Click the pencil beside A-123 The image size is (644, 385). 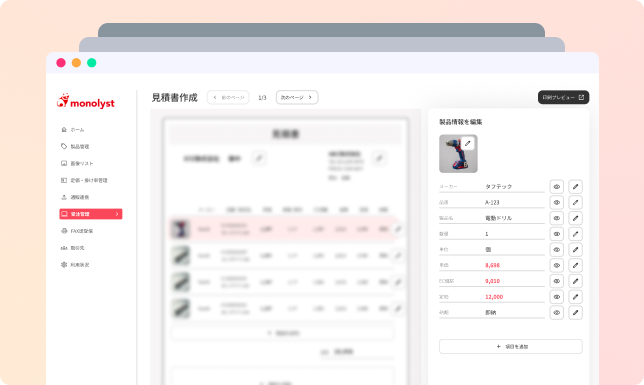tap(575, 202)
